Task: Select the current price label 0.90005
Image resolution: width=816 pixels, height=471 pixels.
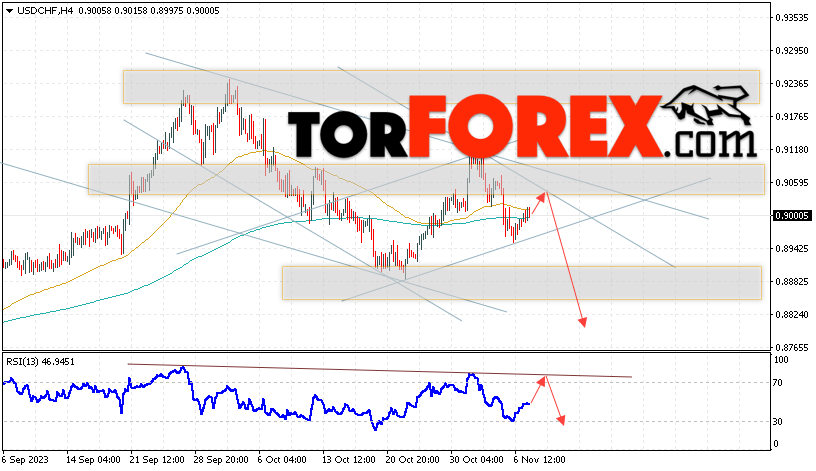Action: point(792,215)
